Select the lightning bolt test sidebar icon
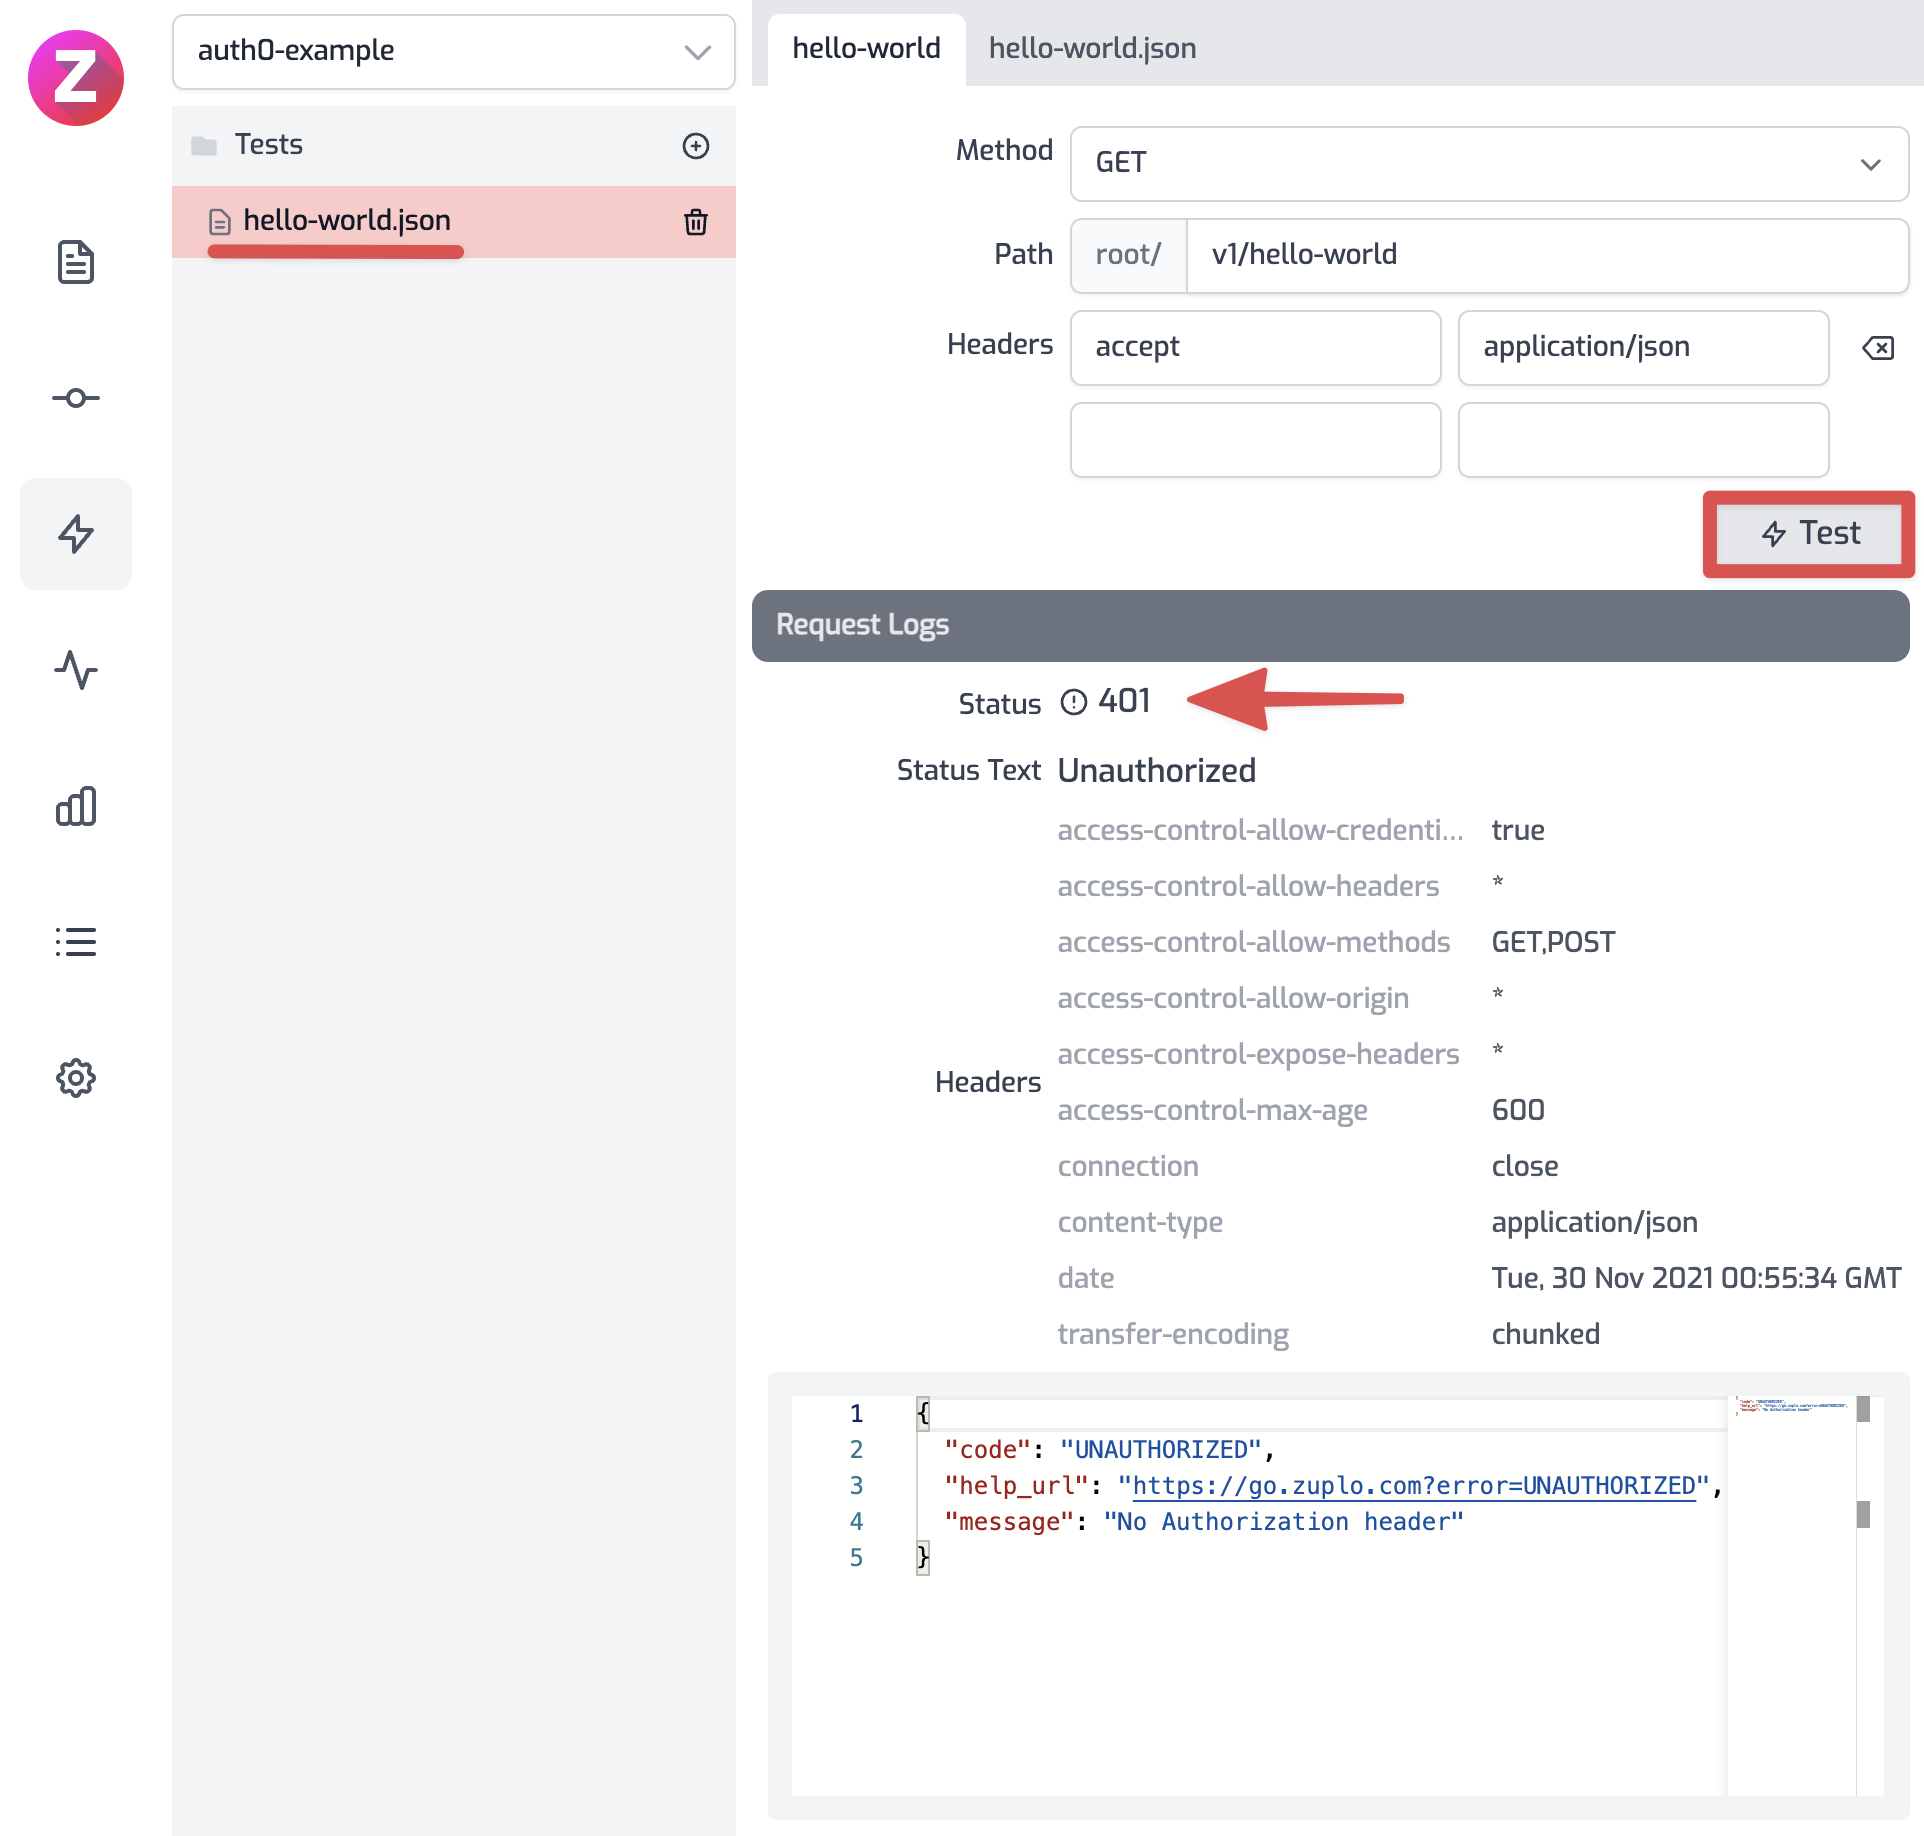Image resolution: width=1924 pixels, height=1836 pixels. (x=76, y=534)
